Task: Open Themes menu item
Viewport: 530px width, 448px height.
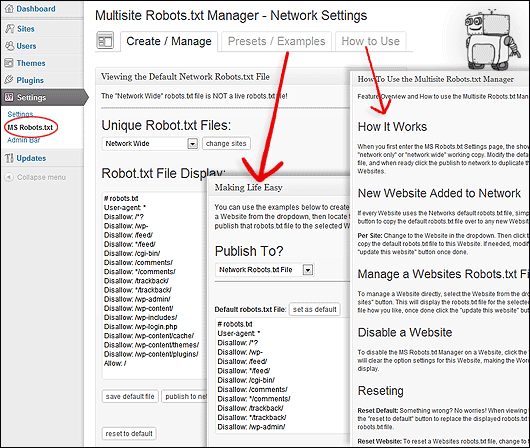Action: [31, 63]
